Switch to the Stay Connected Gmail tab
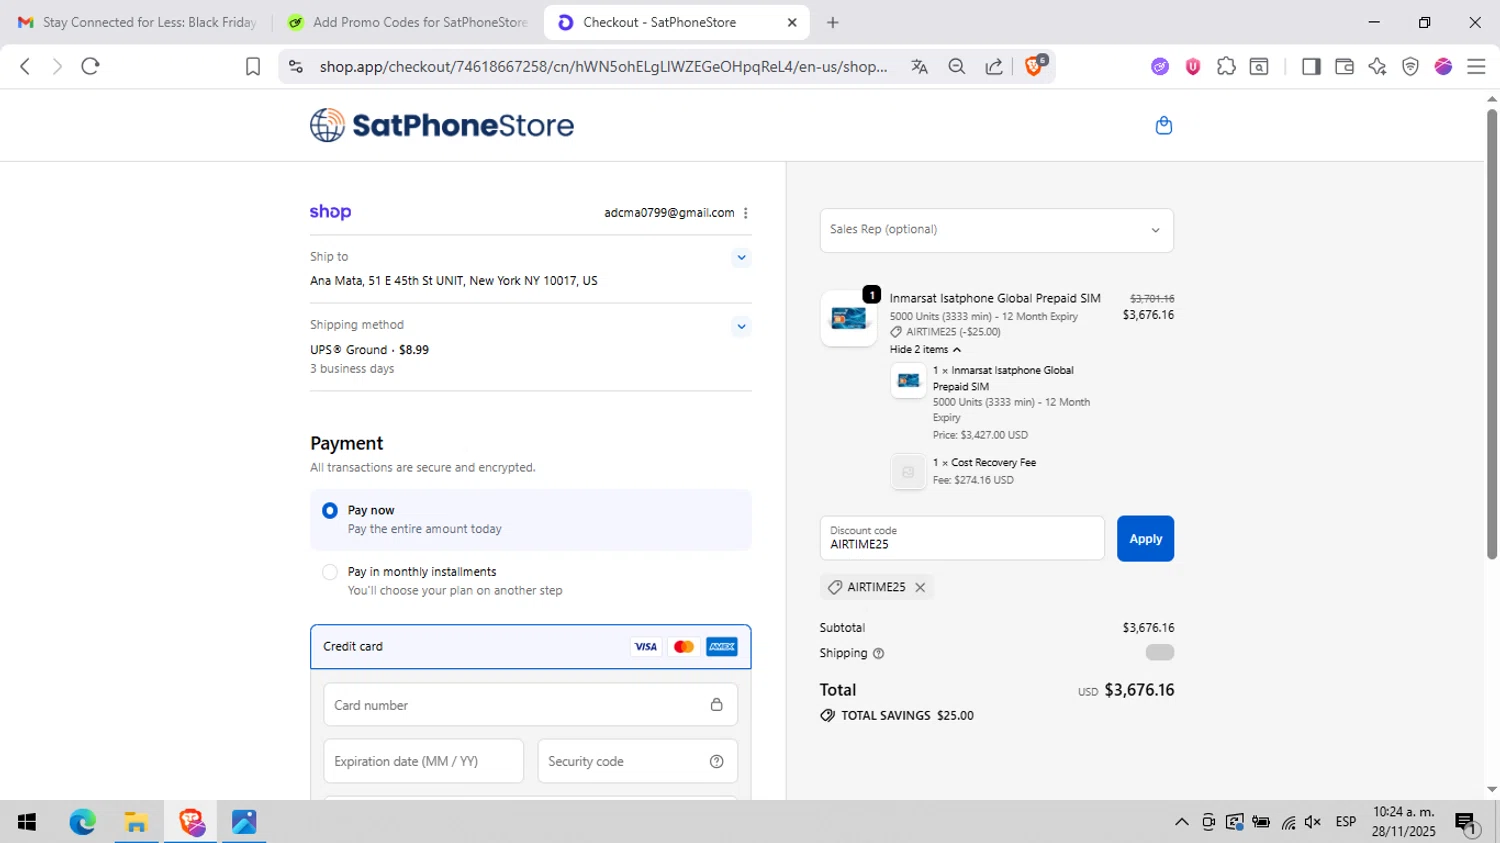 [x=138, y=22]
